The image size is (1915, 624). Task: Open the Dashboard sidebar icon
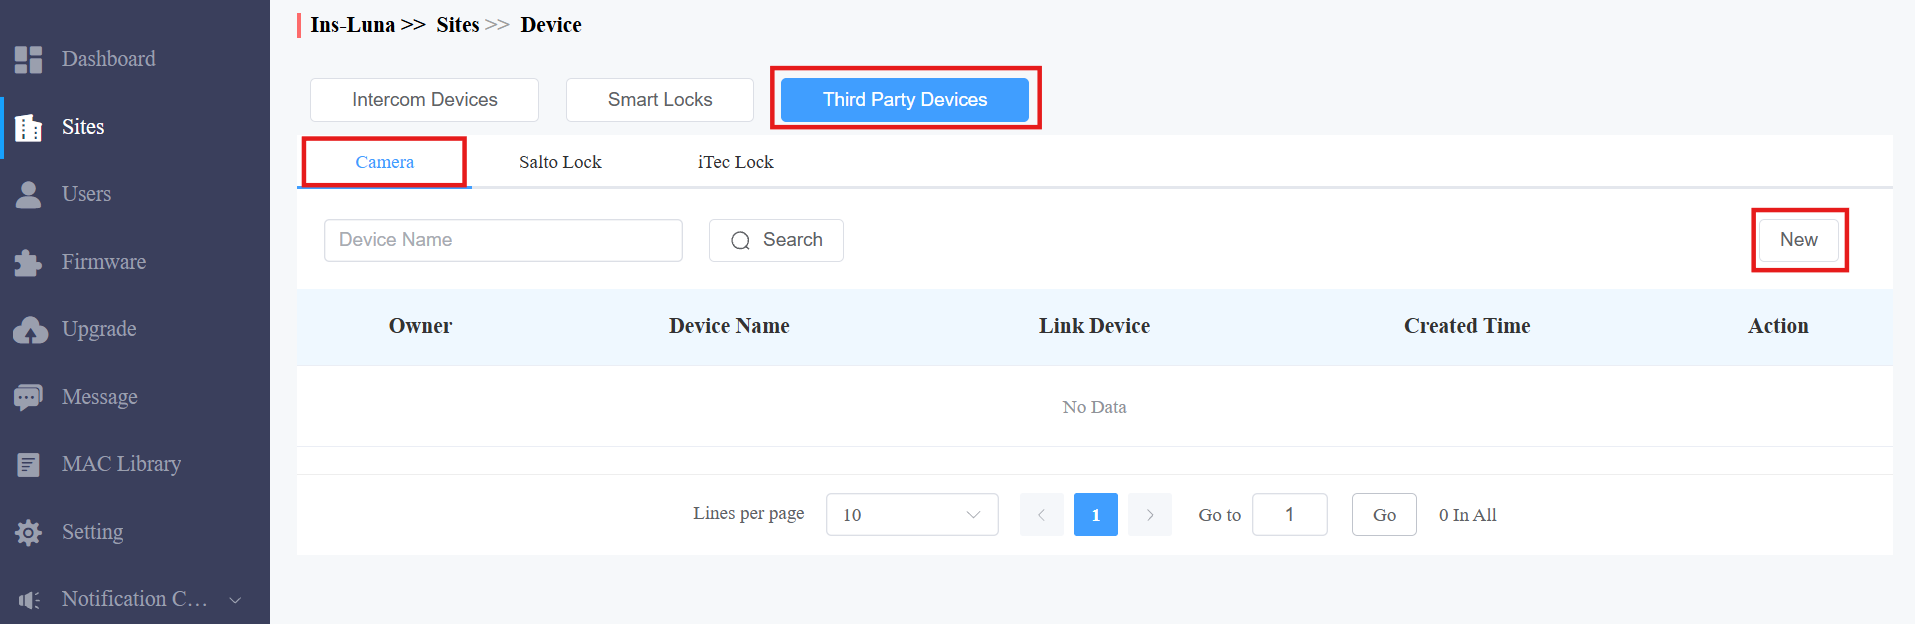point(28,59)
